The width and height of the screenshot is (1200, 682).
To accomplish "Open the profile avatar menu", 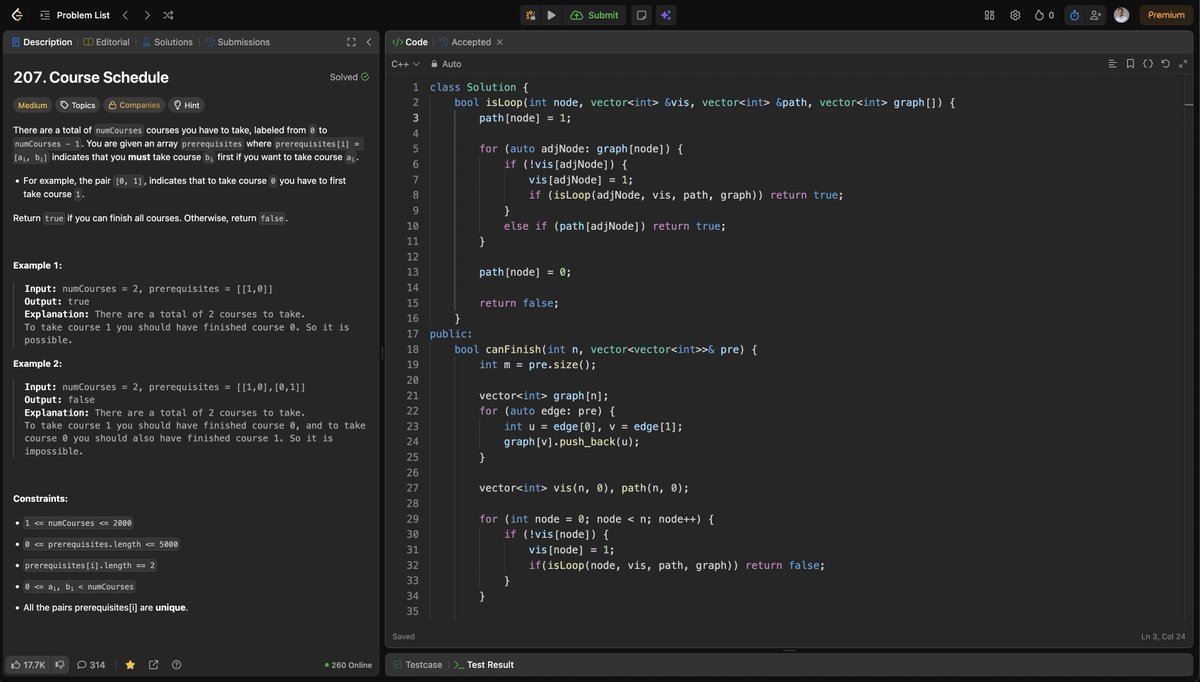I will (1122, 15).
